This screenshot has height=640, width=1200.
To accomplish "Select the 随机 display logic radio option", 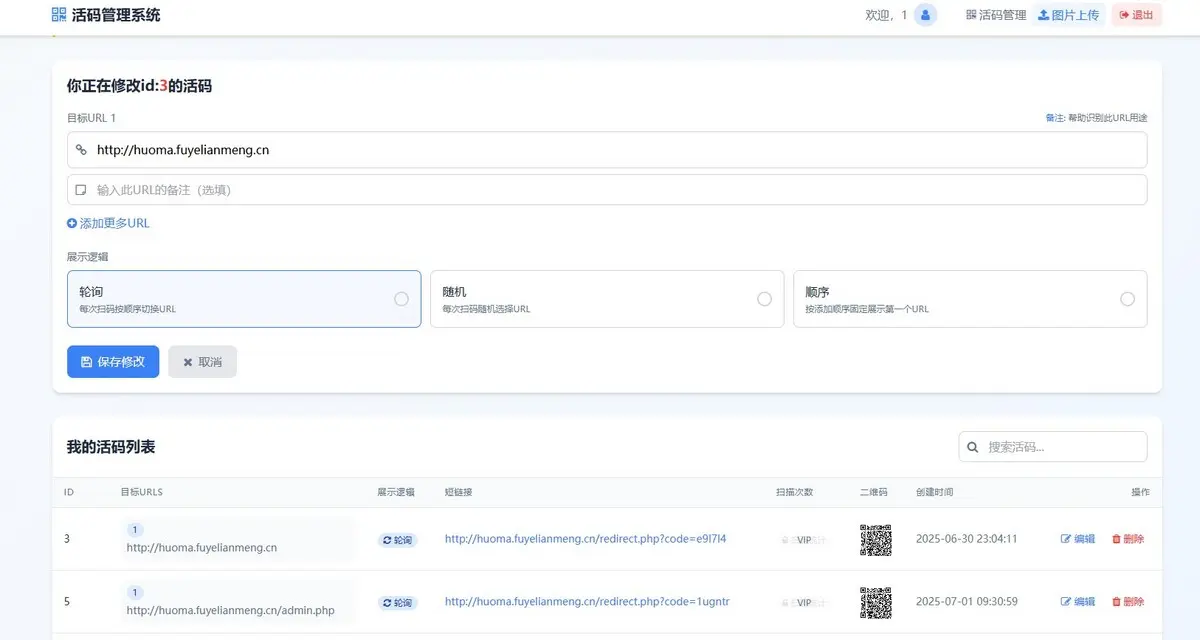I will (764, 299).
